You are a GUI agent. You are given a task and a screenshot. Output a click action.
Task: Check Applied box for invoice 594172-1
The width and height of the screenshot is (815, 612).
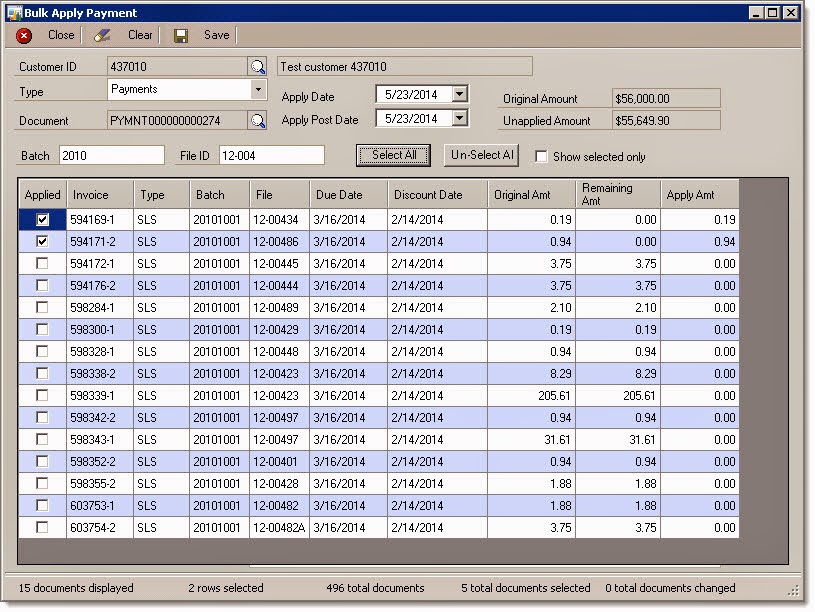(x=43, y=264)
